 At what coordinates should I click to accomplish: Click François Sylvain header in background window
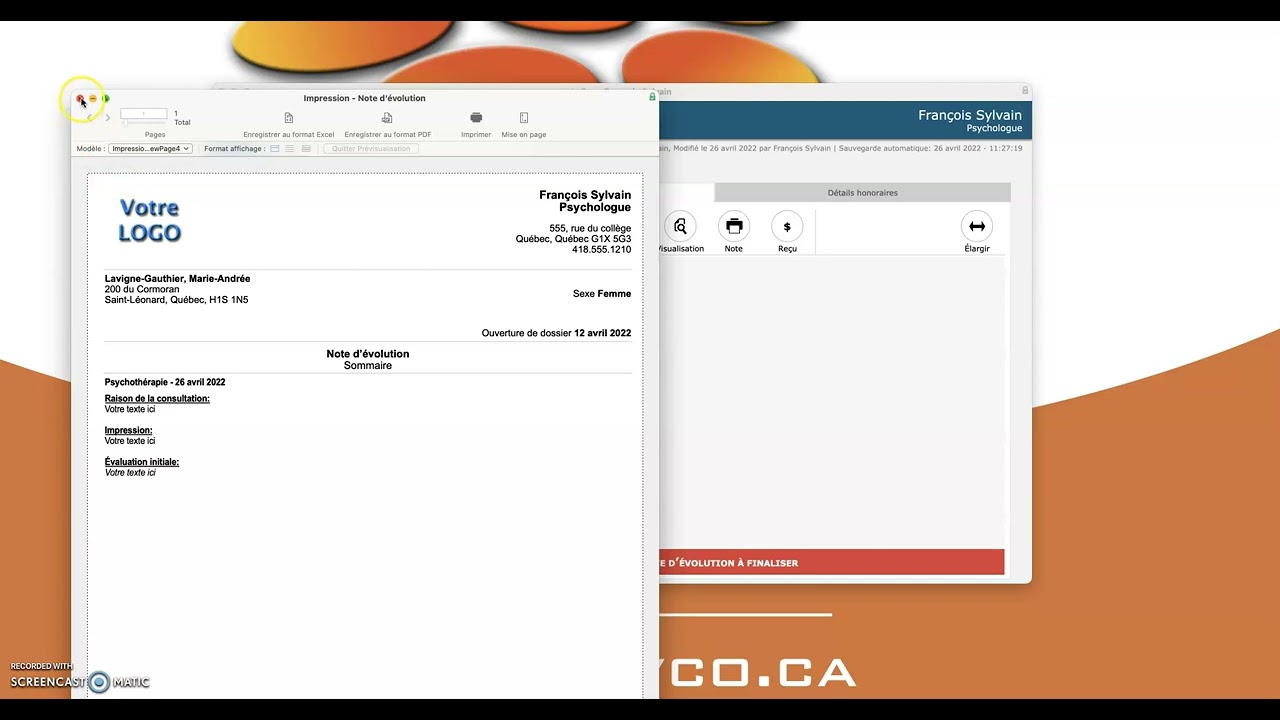click(970, 116)
